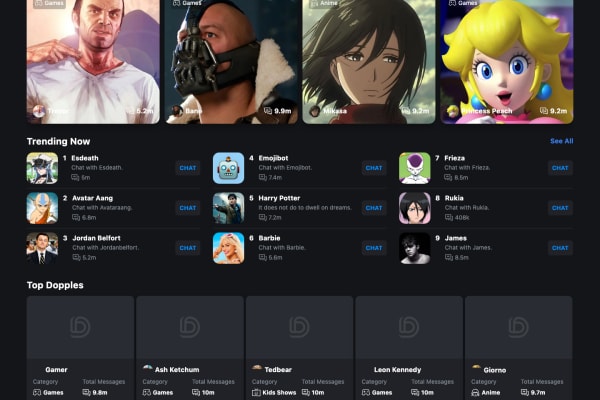
Task: Open the Tedbear dopple card
Action: [x=300, y=348]
